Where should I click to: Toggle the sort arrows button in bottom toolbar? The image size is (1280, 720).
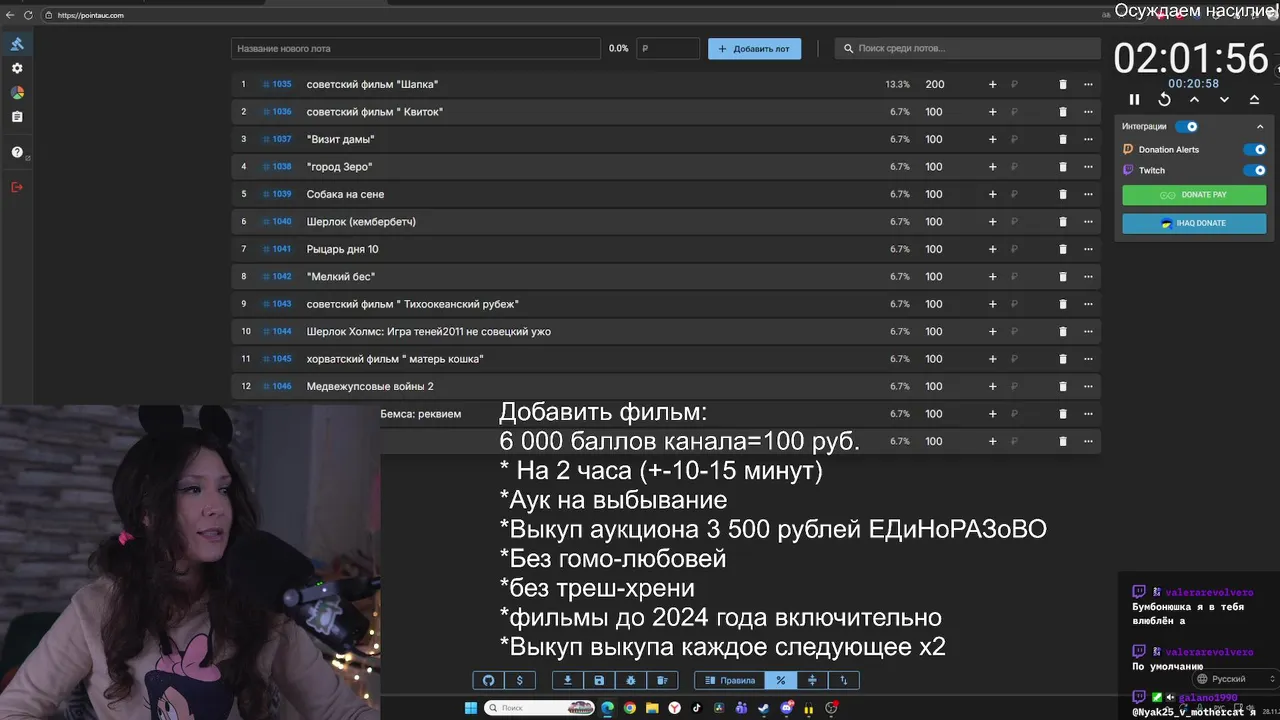click(843, 680)
